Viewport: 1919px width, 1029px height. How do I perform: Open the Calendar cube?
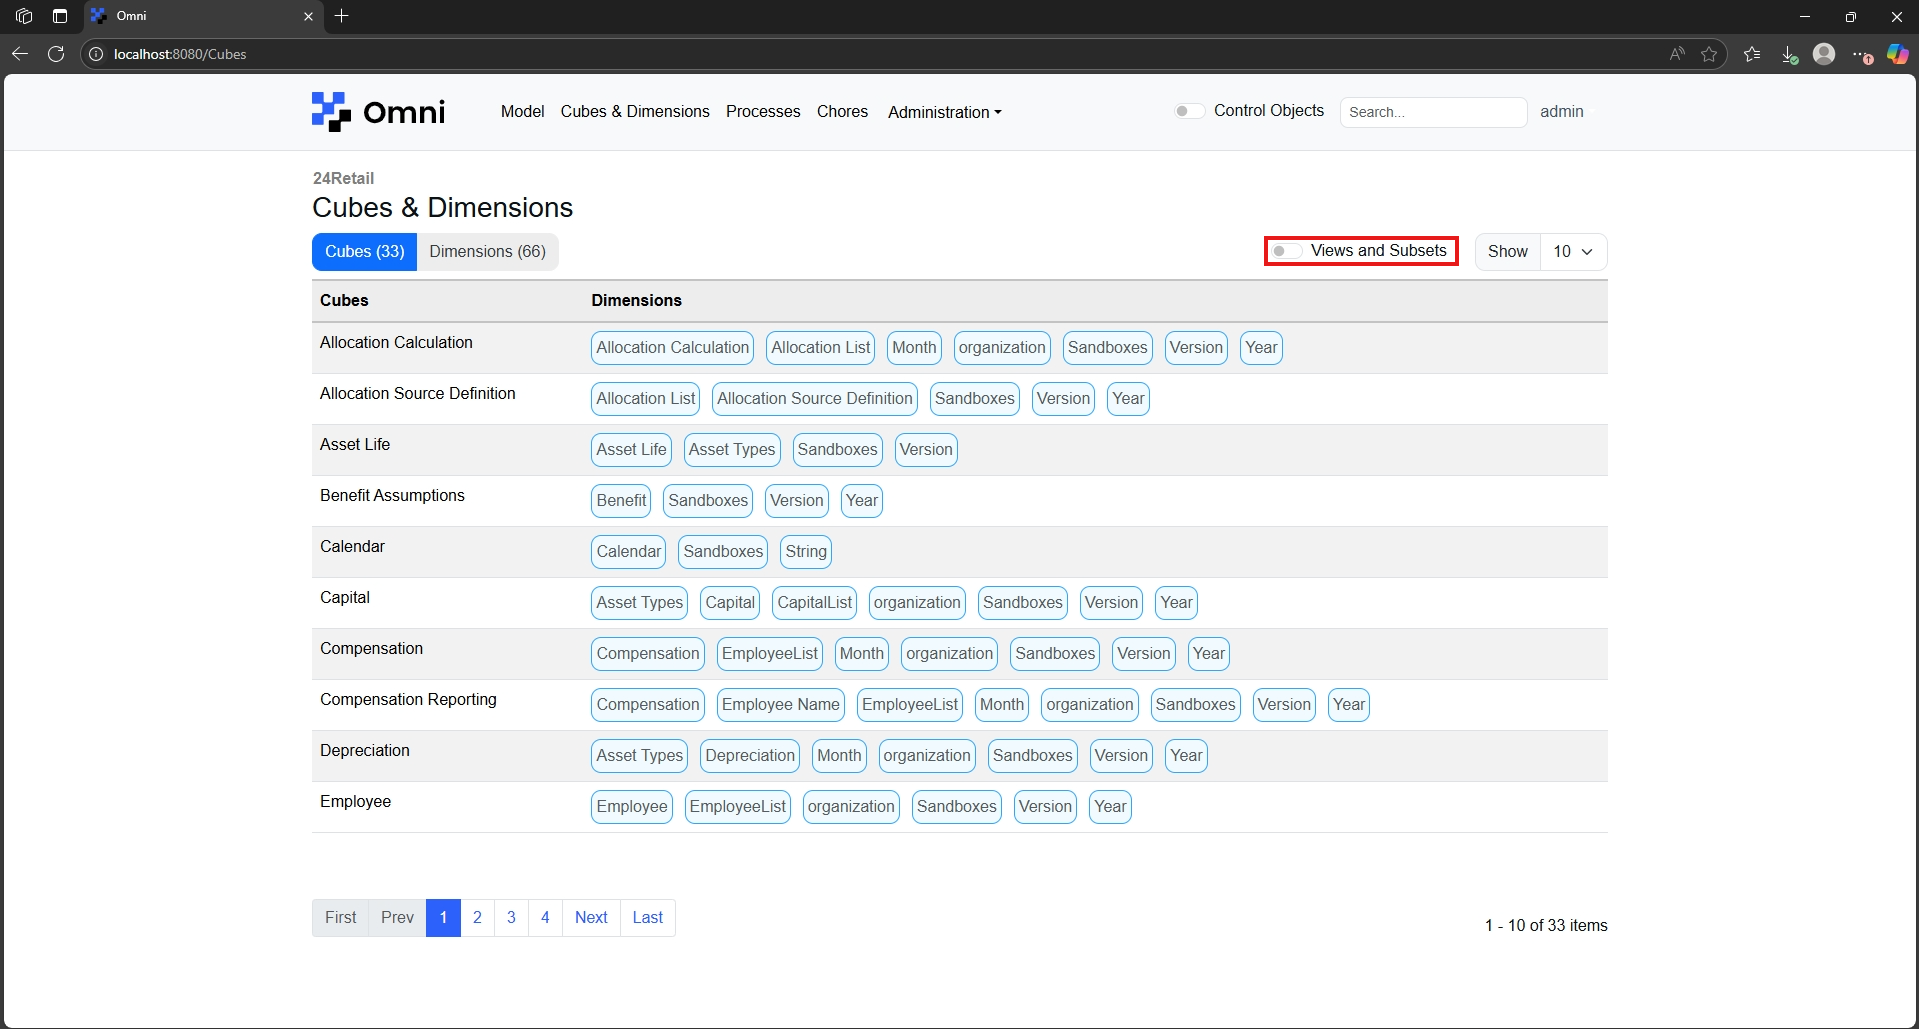click(352, 546)
